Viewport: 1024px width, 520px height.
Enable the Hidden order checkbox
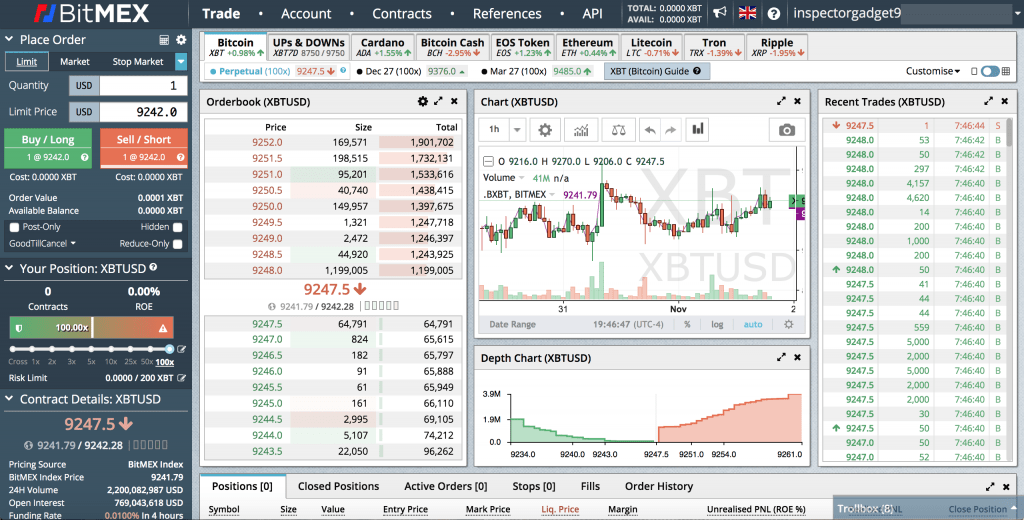coord(178,227)
